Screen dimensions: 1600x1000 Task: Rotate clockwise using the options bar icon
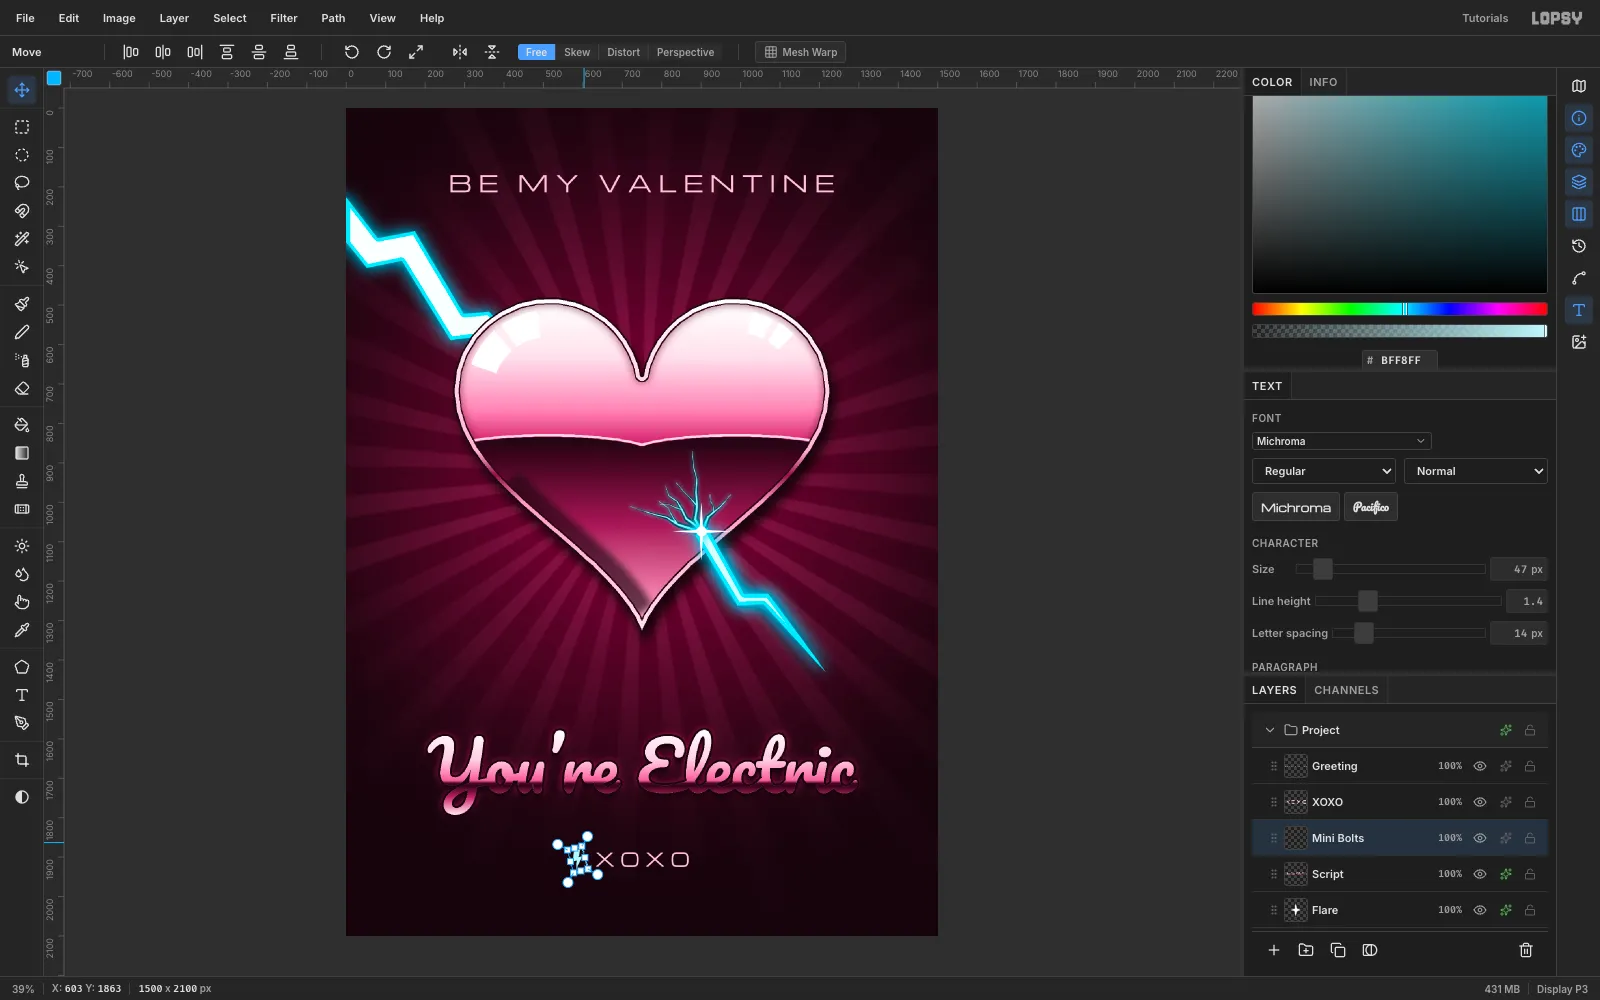pos(384,52)
